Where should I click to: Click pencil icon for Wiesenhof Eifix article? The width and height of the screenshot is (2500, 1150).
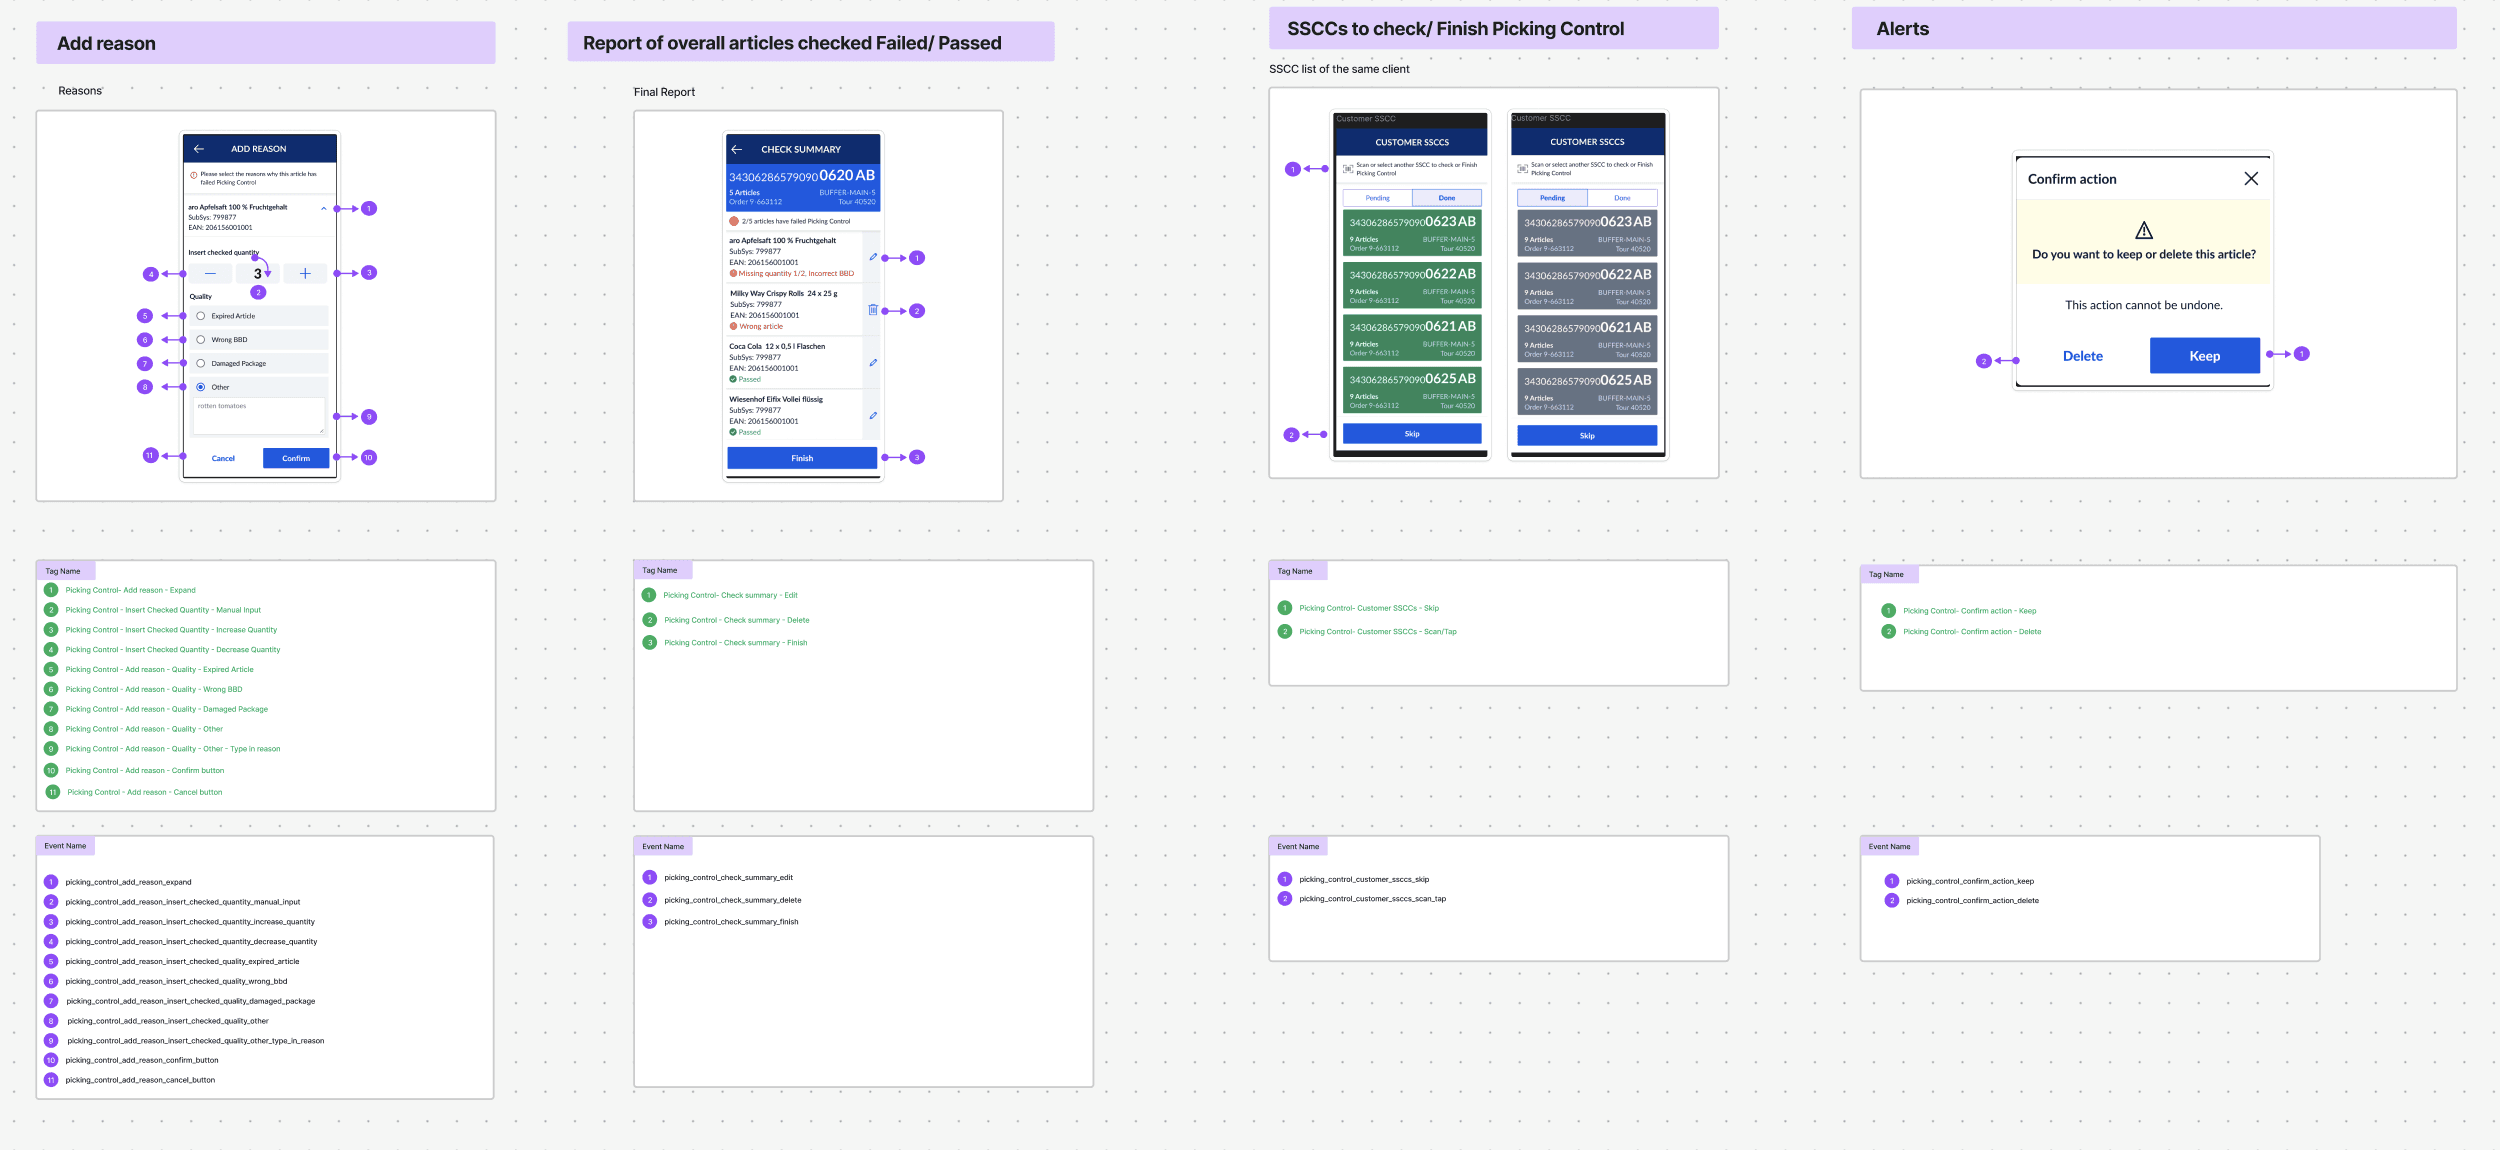[x=873, y=416]
